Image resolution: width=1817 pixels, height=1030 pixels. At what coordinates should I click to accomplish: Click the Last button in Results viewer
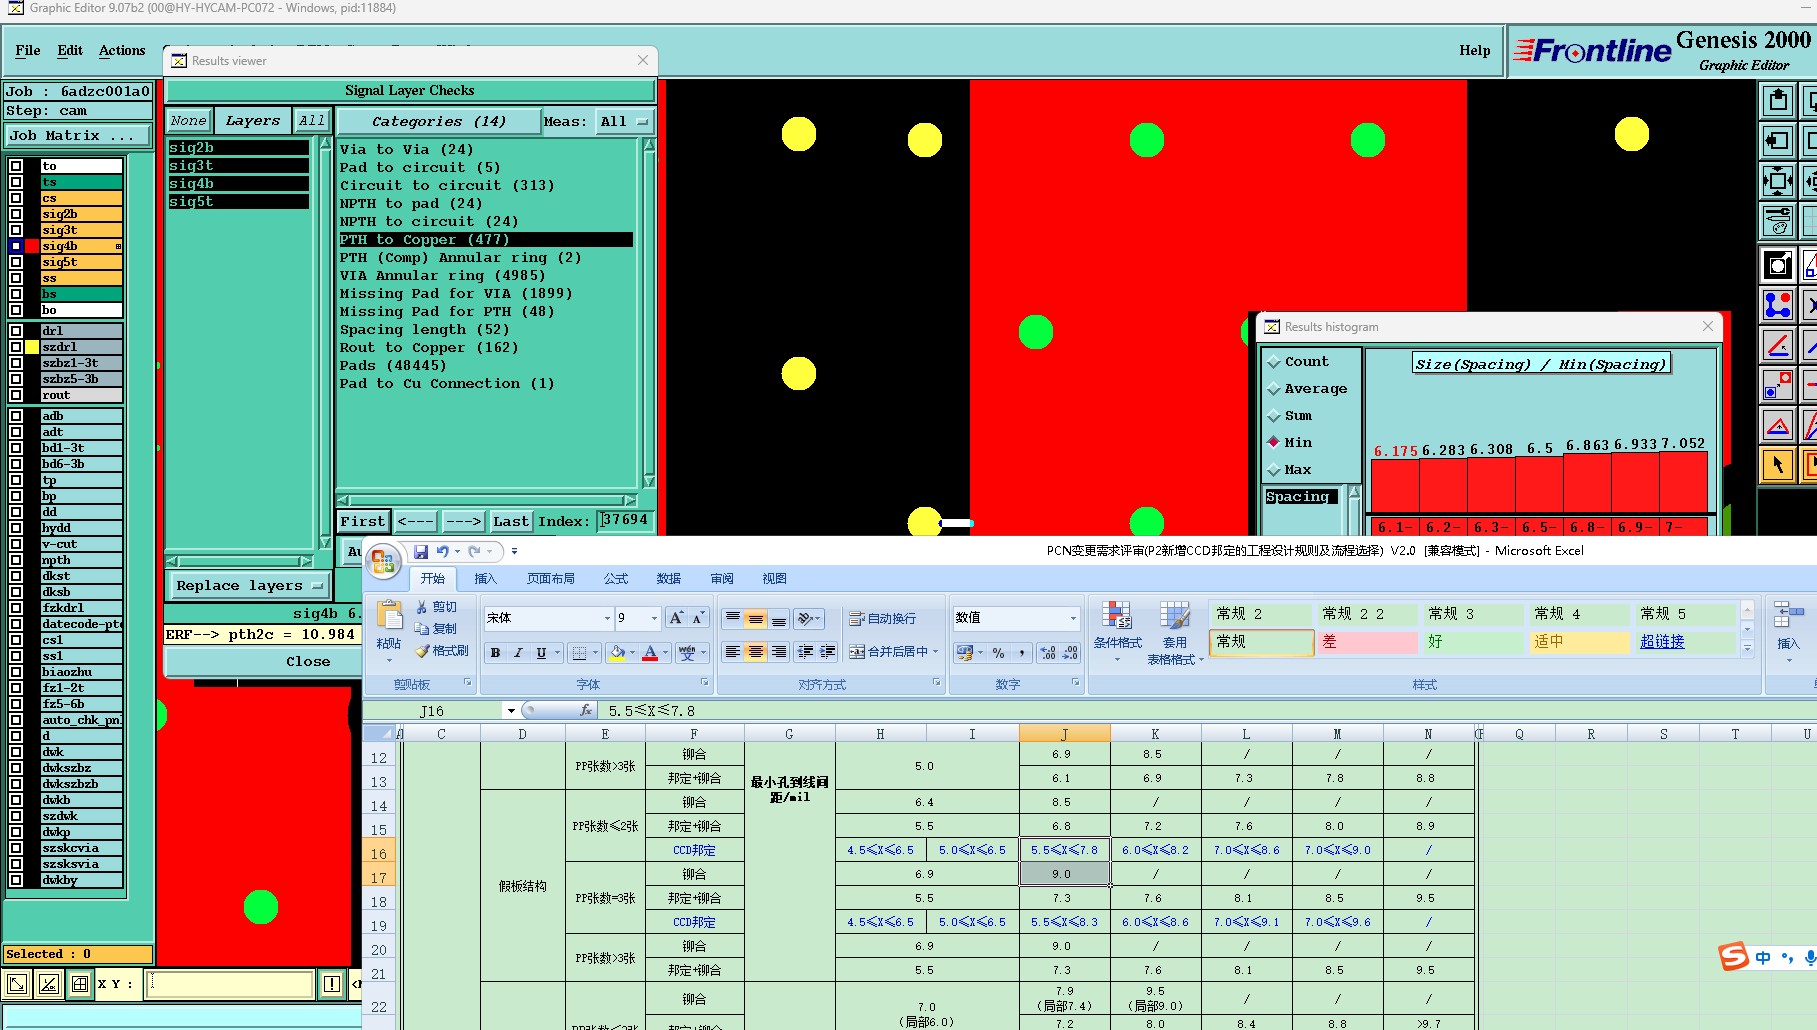[510, 522]
